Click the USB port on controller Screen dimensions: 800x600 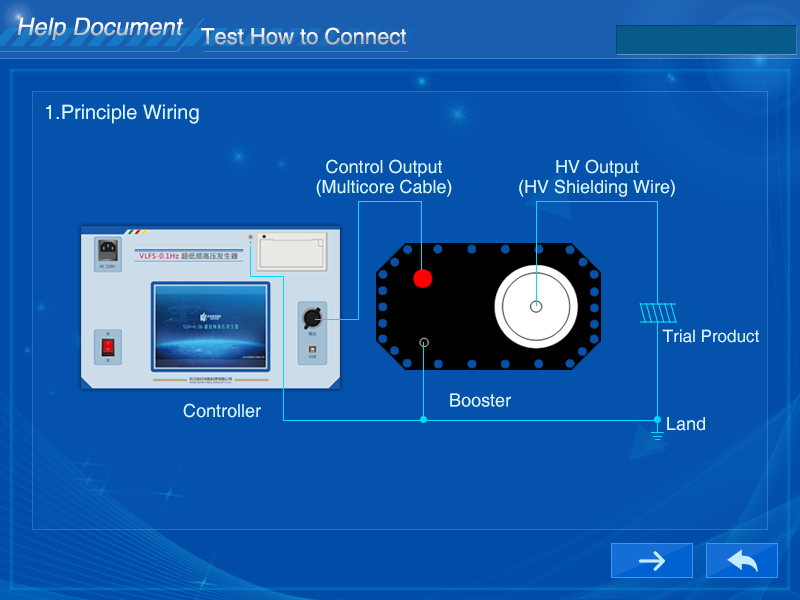(x=312, y=348)
